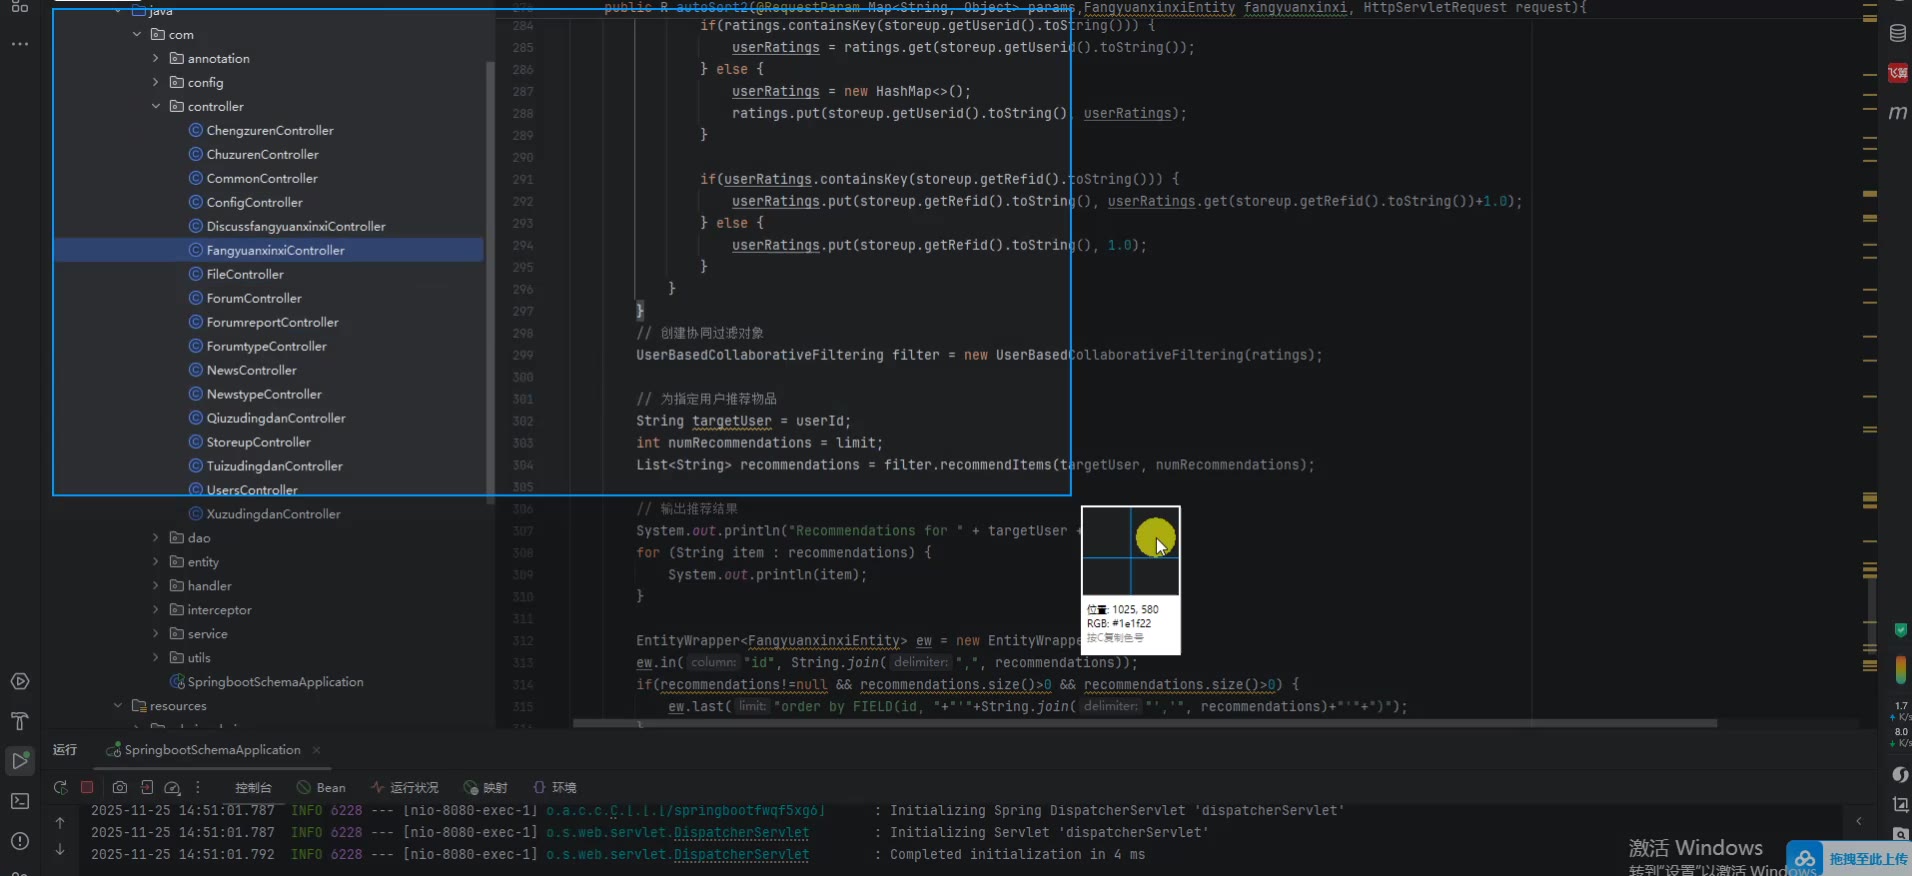This screenshot has width=1912, height=876.
Task: Expand the interceptor package
Action: click(156, 610)
